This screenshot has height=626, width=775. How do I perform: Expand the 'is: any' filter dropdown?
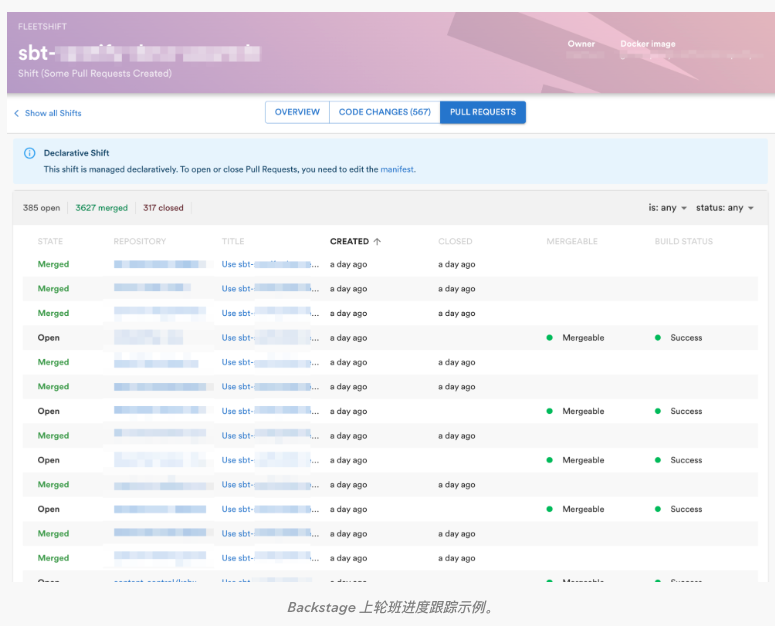click(x=668, y=208)
